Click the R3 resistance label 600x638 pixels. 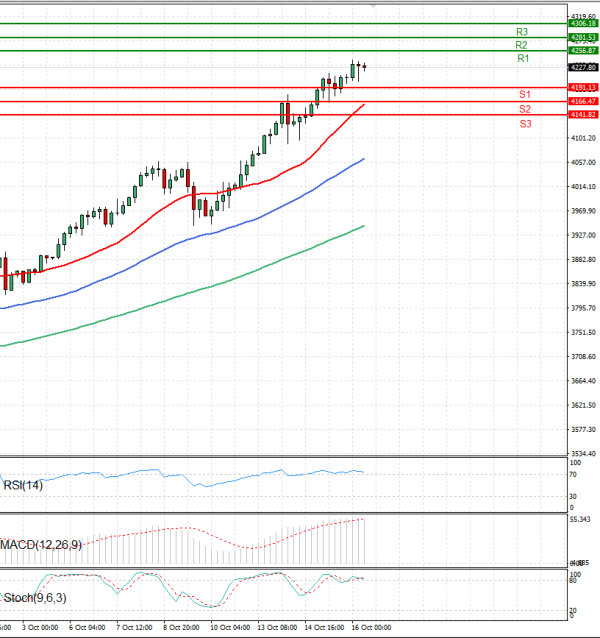pyautogui.click(x=522, y=33)
